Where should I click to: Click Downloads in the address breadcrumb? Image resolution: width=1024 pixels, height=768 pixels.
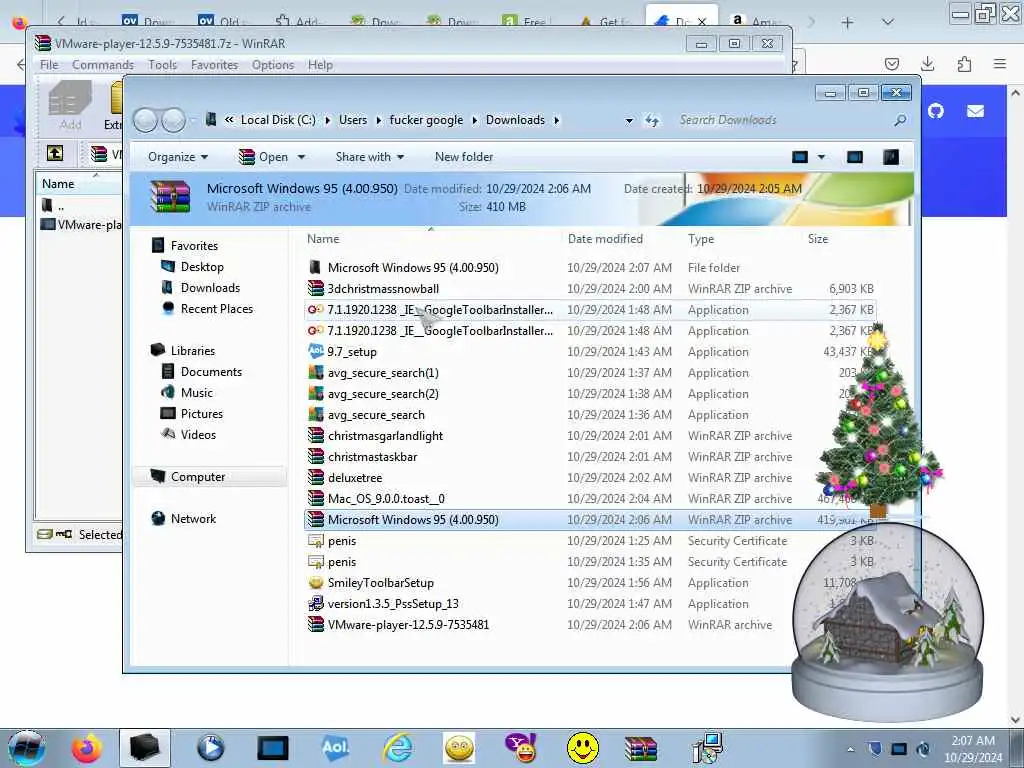[x=515, y=120]
